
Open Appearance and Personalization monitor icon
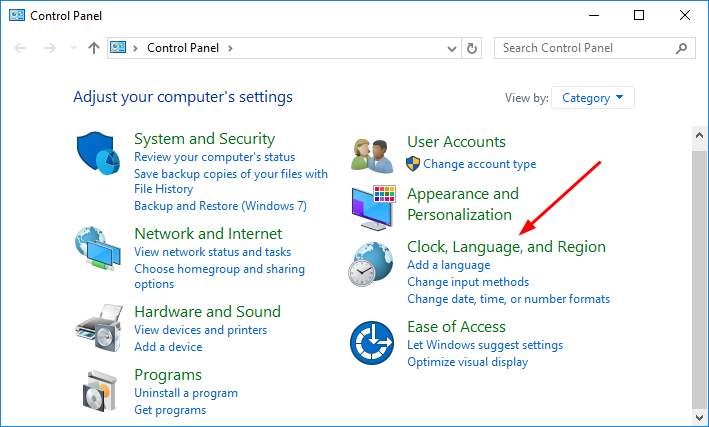373,208
